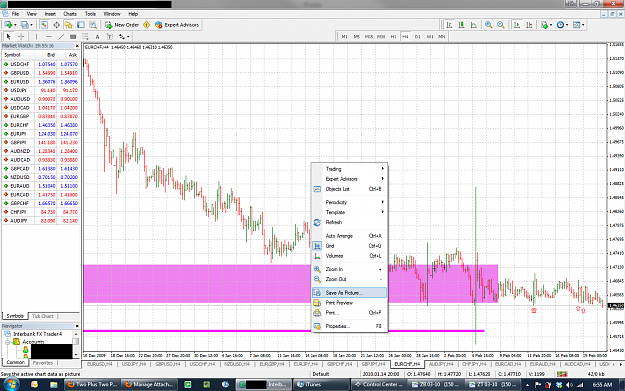This screenshot has width=625, height=391.
Task: Switch to the Tick Chart tab
Action: coord(42,316)
